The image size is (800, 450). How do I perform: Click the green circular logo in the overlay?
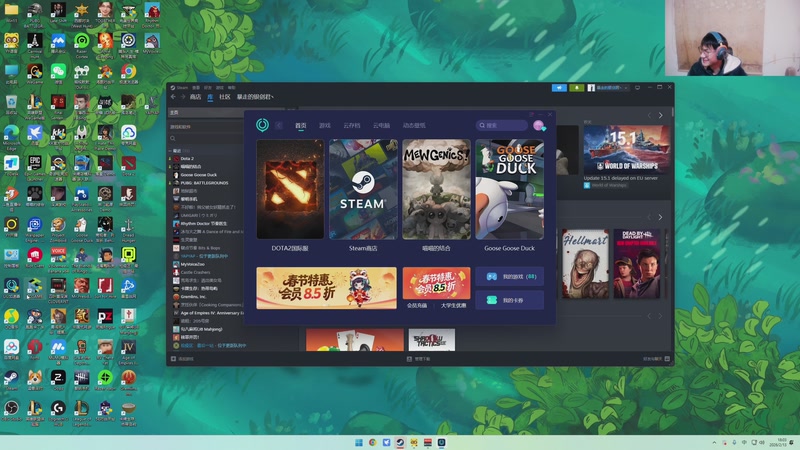point(262,124)
